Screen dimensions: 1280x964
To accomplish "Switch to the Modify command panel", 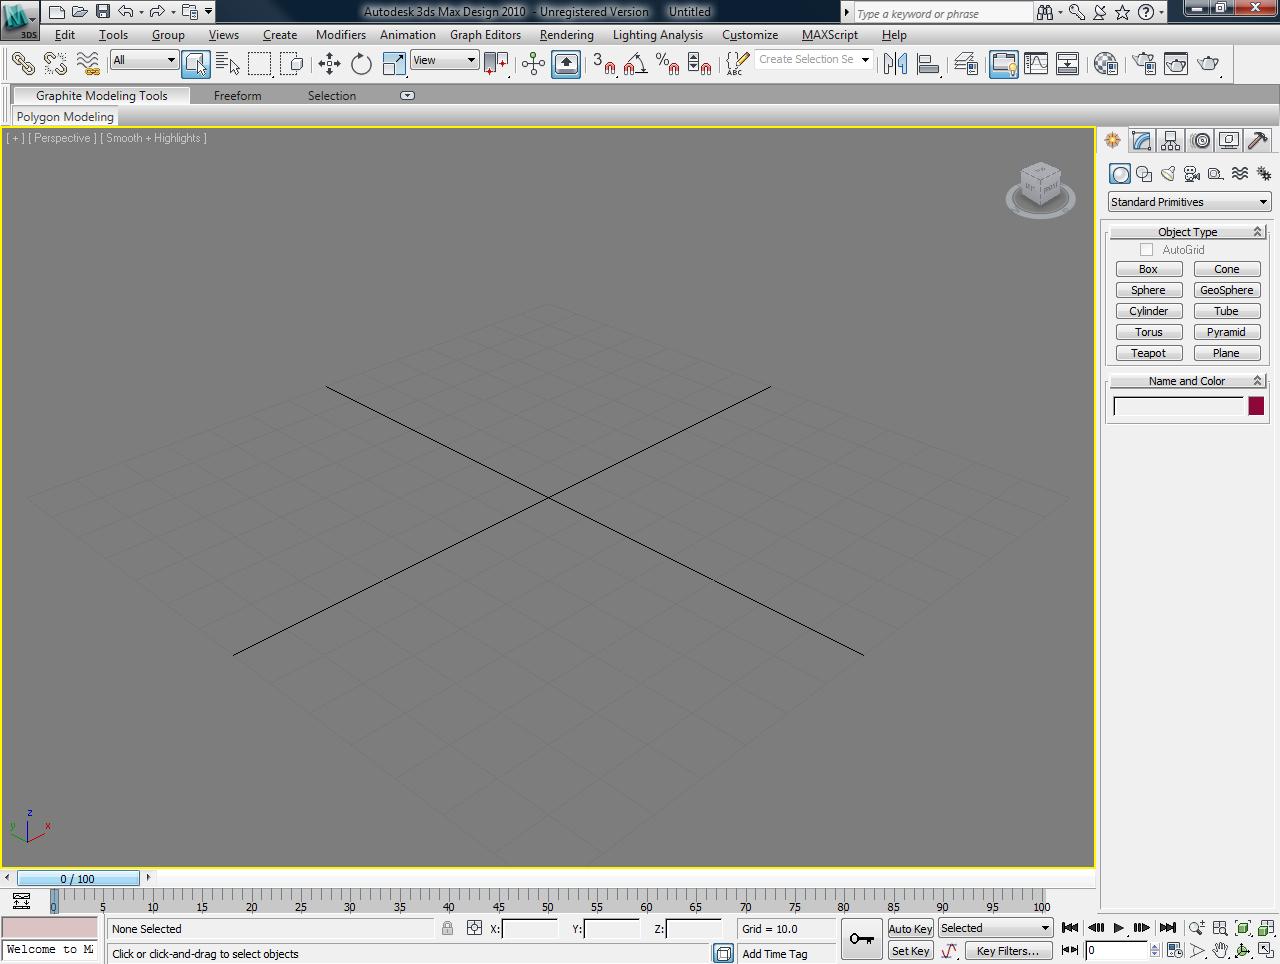I will 1141,141.
